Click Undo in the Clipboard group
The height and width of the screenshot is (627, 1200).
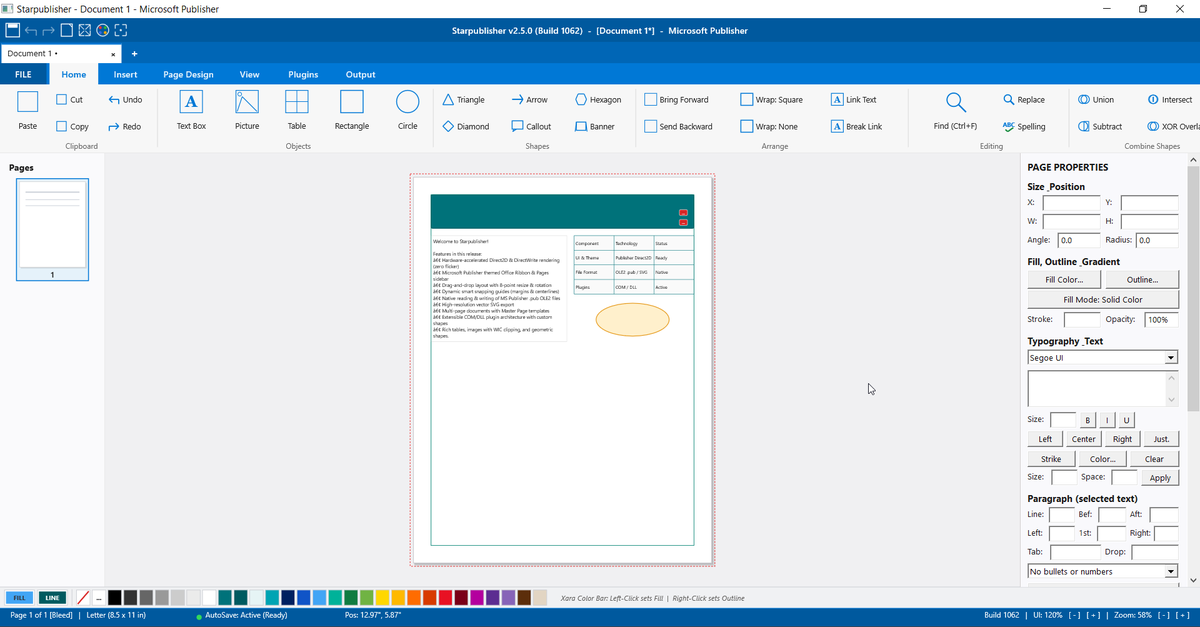(125, 100)
